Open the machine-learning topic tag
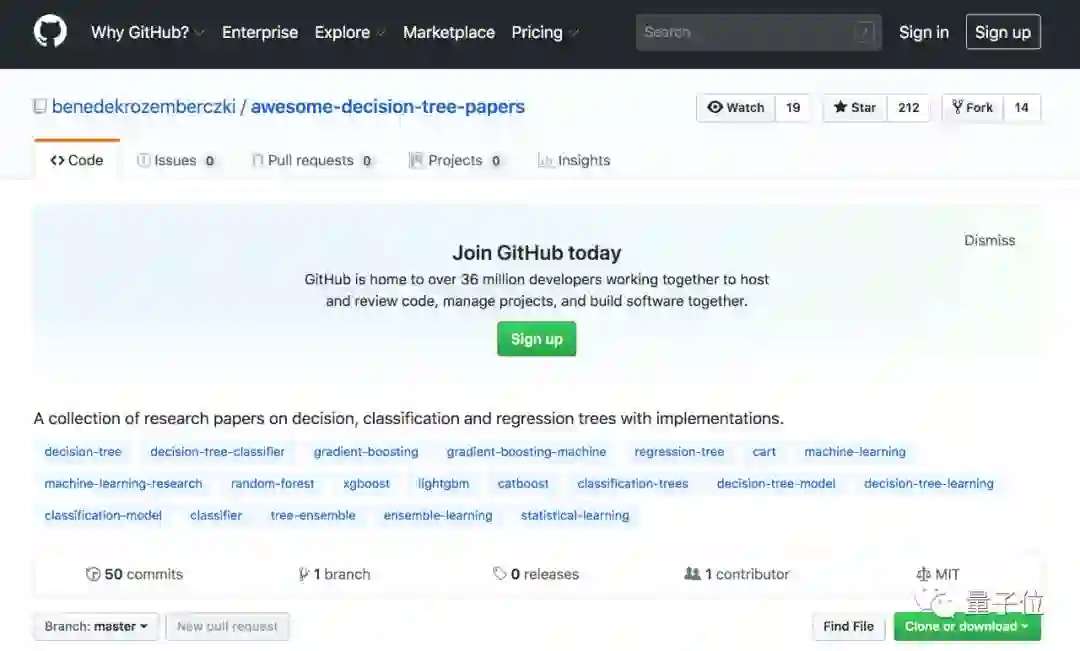This screenshot has height=651, width=1080. coord(855,452)
